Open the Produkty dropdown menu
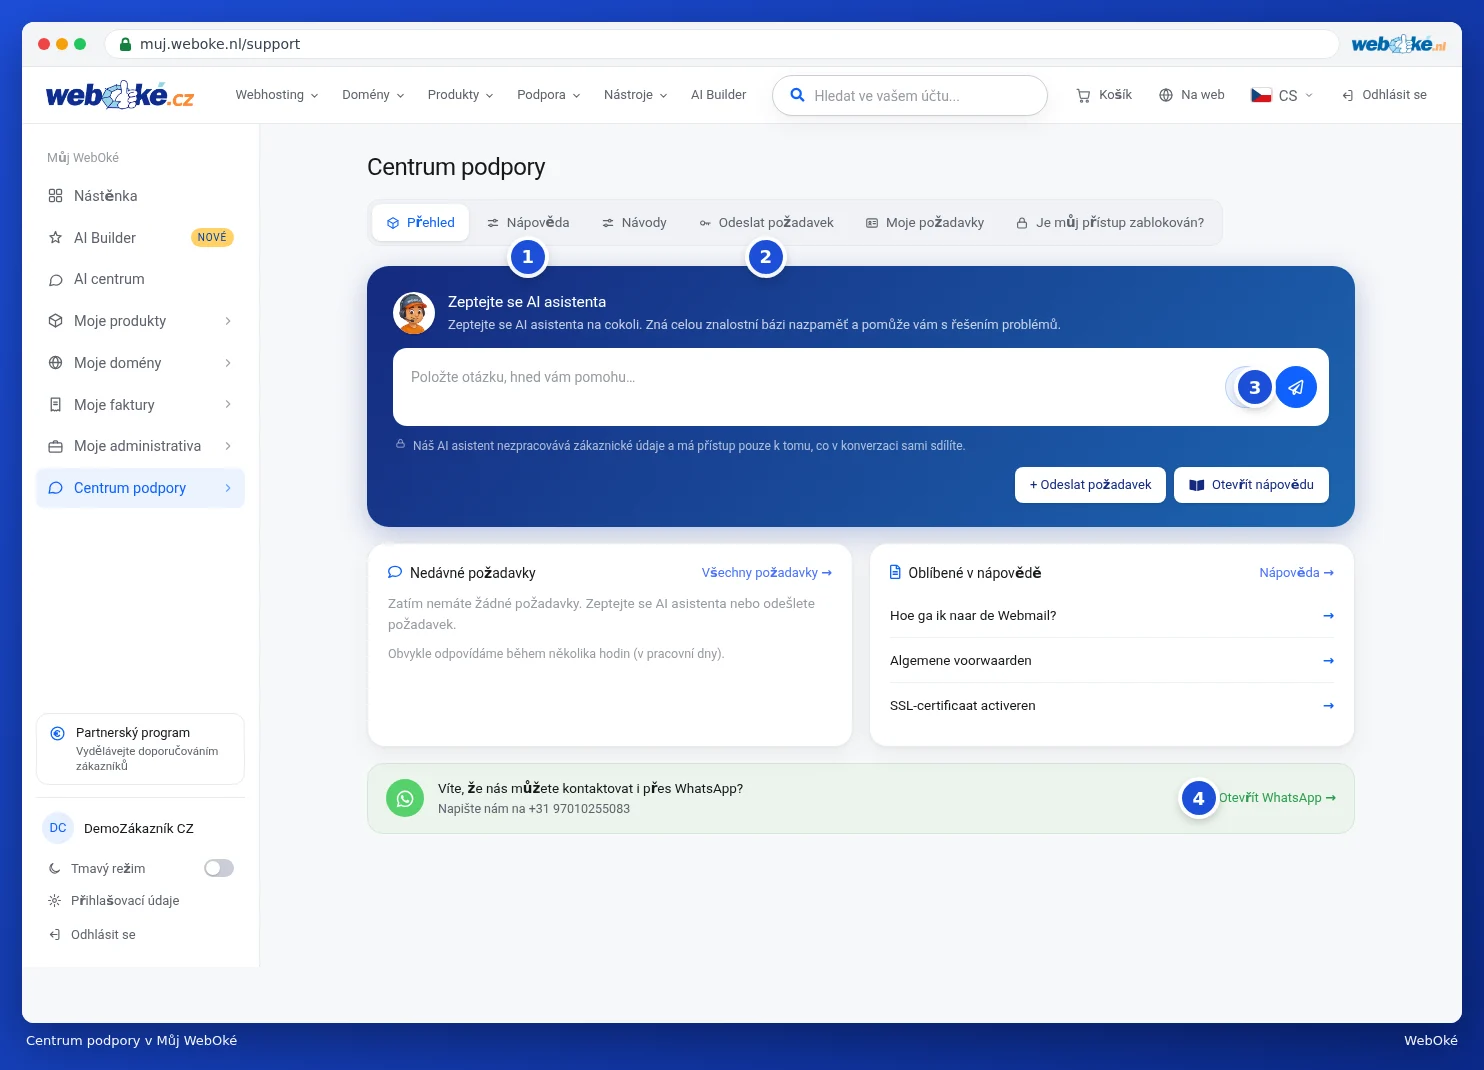The width and height of the screenshot is (1484, 1070). (x=460, y=95)
